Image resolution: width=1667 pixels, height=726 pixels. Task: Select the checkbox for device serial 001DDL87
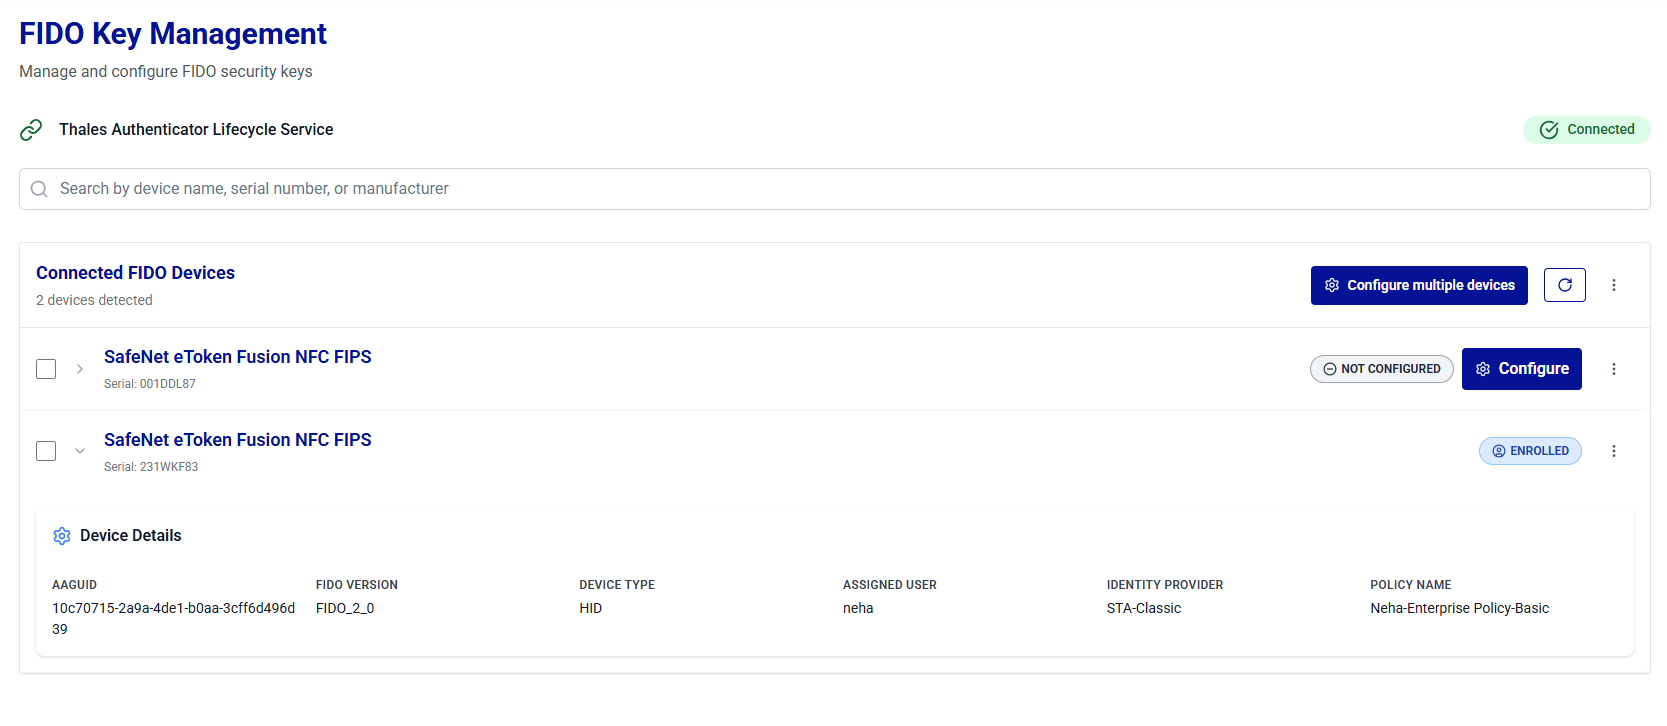pos(46,369)
